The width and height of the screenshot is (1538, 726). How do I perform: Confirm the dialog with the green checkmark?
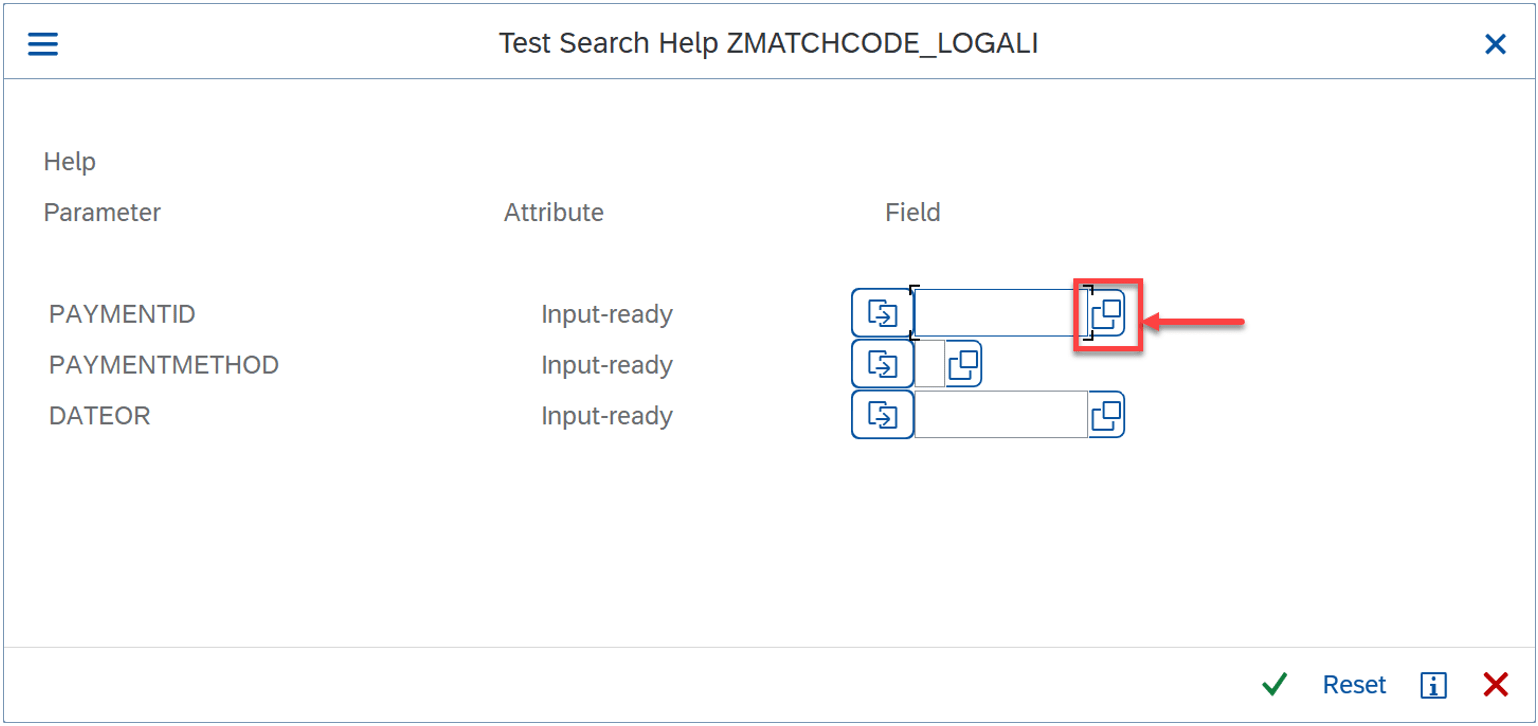click(1274, 684)
